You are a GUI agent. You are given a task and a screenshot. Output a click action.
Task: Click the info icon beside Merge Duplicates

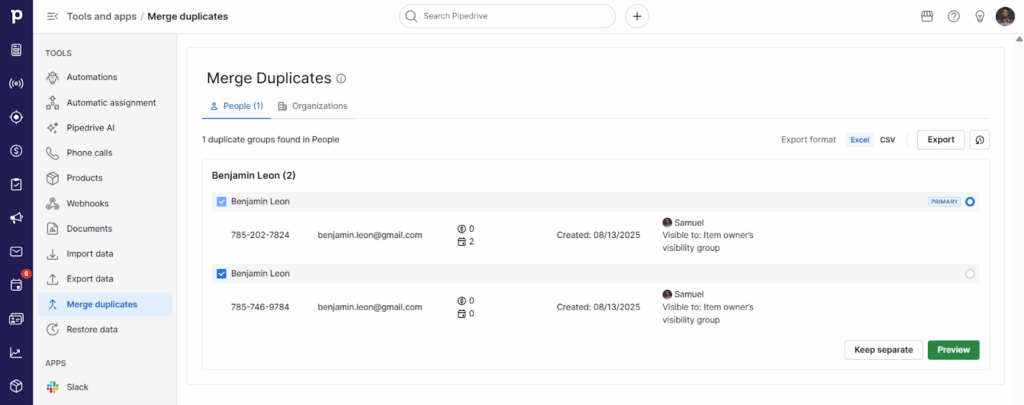pos(341,78)
